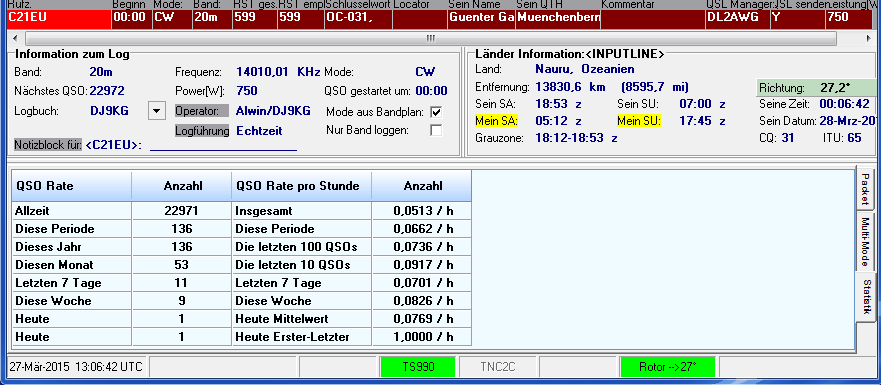Click the Beginn time 00:00 cell

[131, 19]
